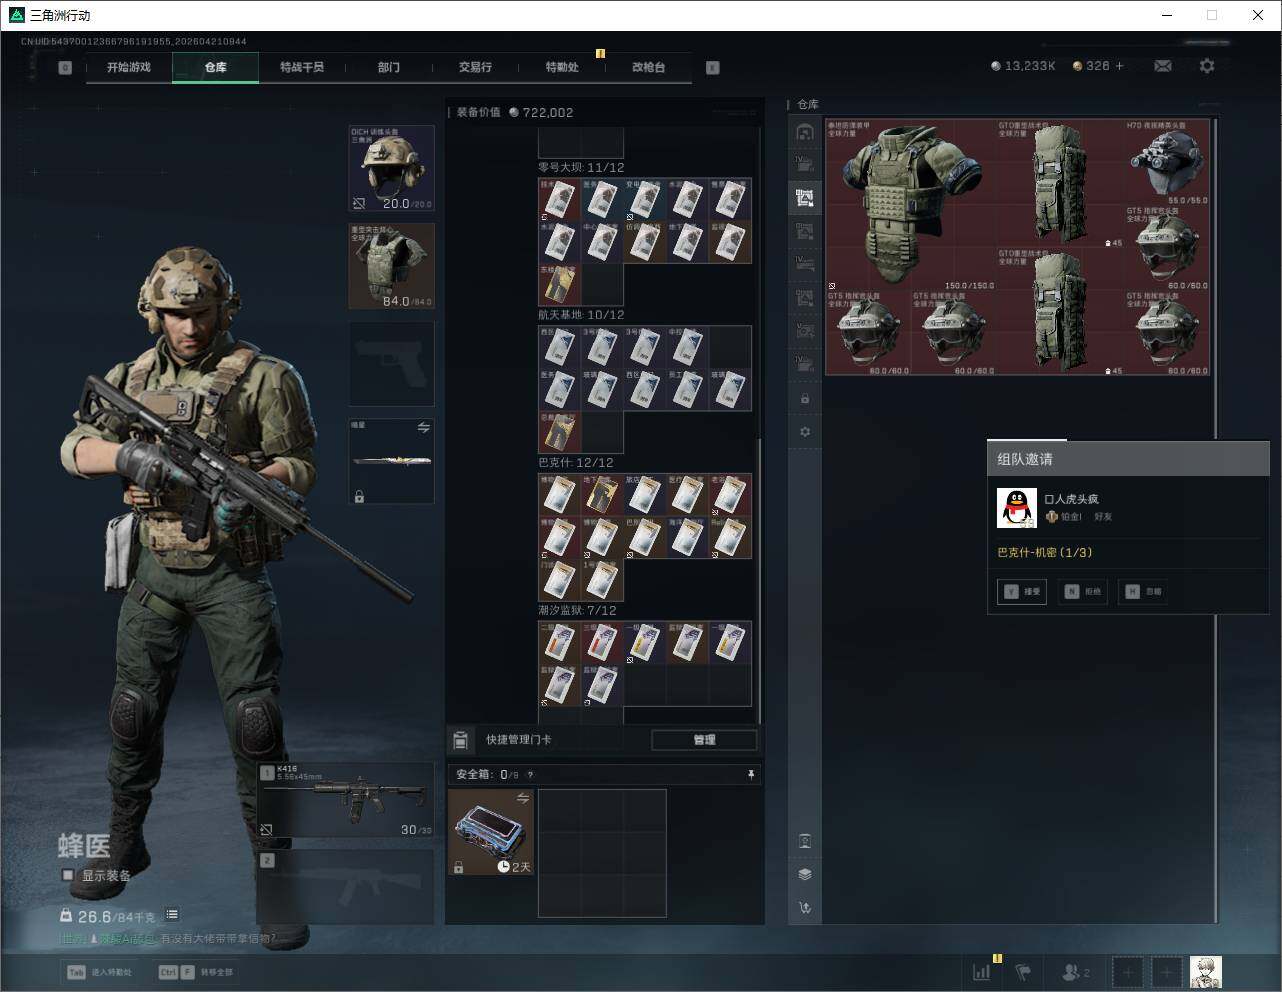The image size is (1282, 992).
Task: Open the keycard quick-manage card icon
Action: click(x=461, y=740)
